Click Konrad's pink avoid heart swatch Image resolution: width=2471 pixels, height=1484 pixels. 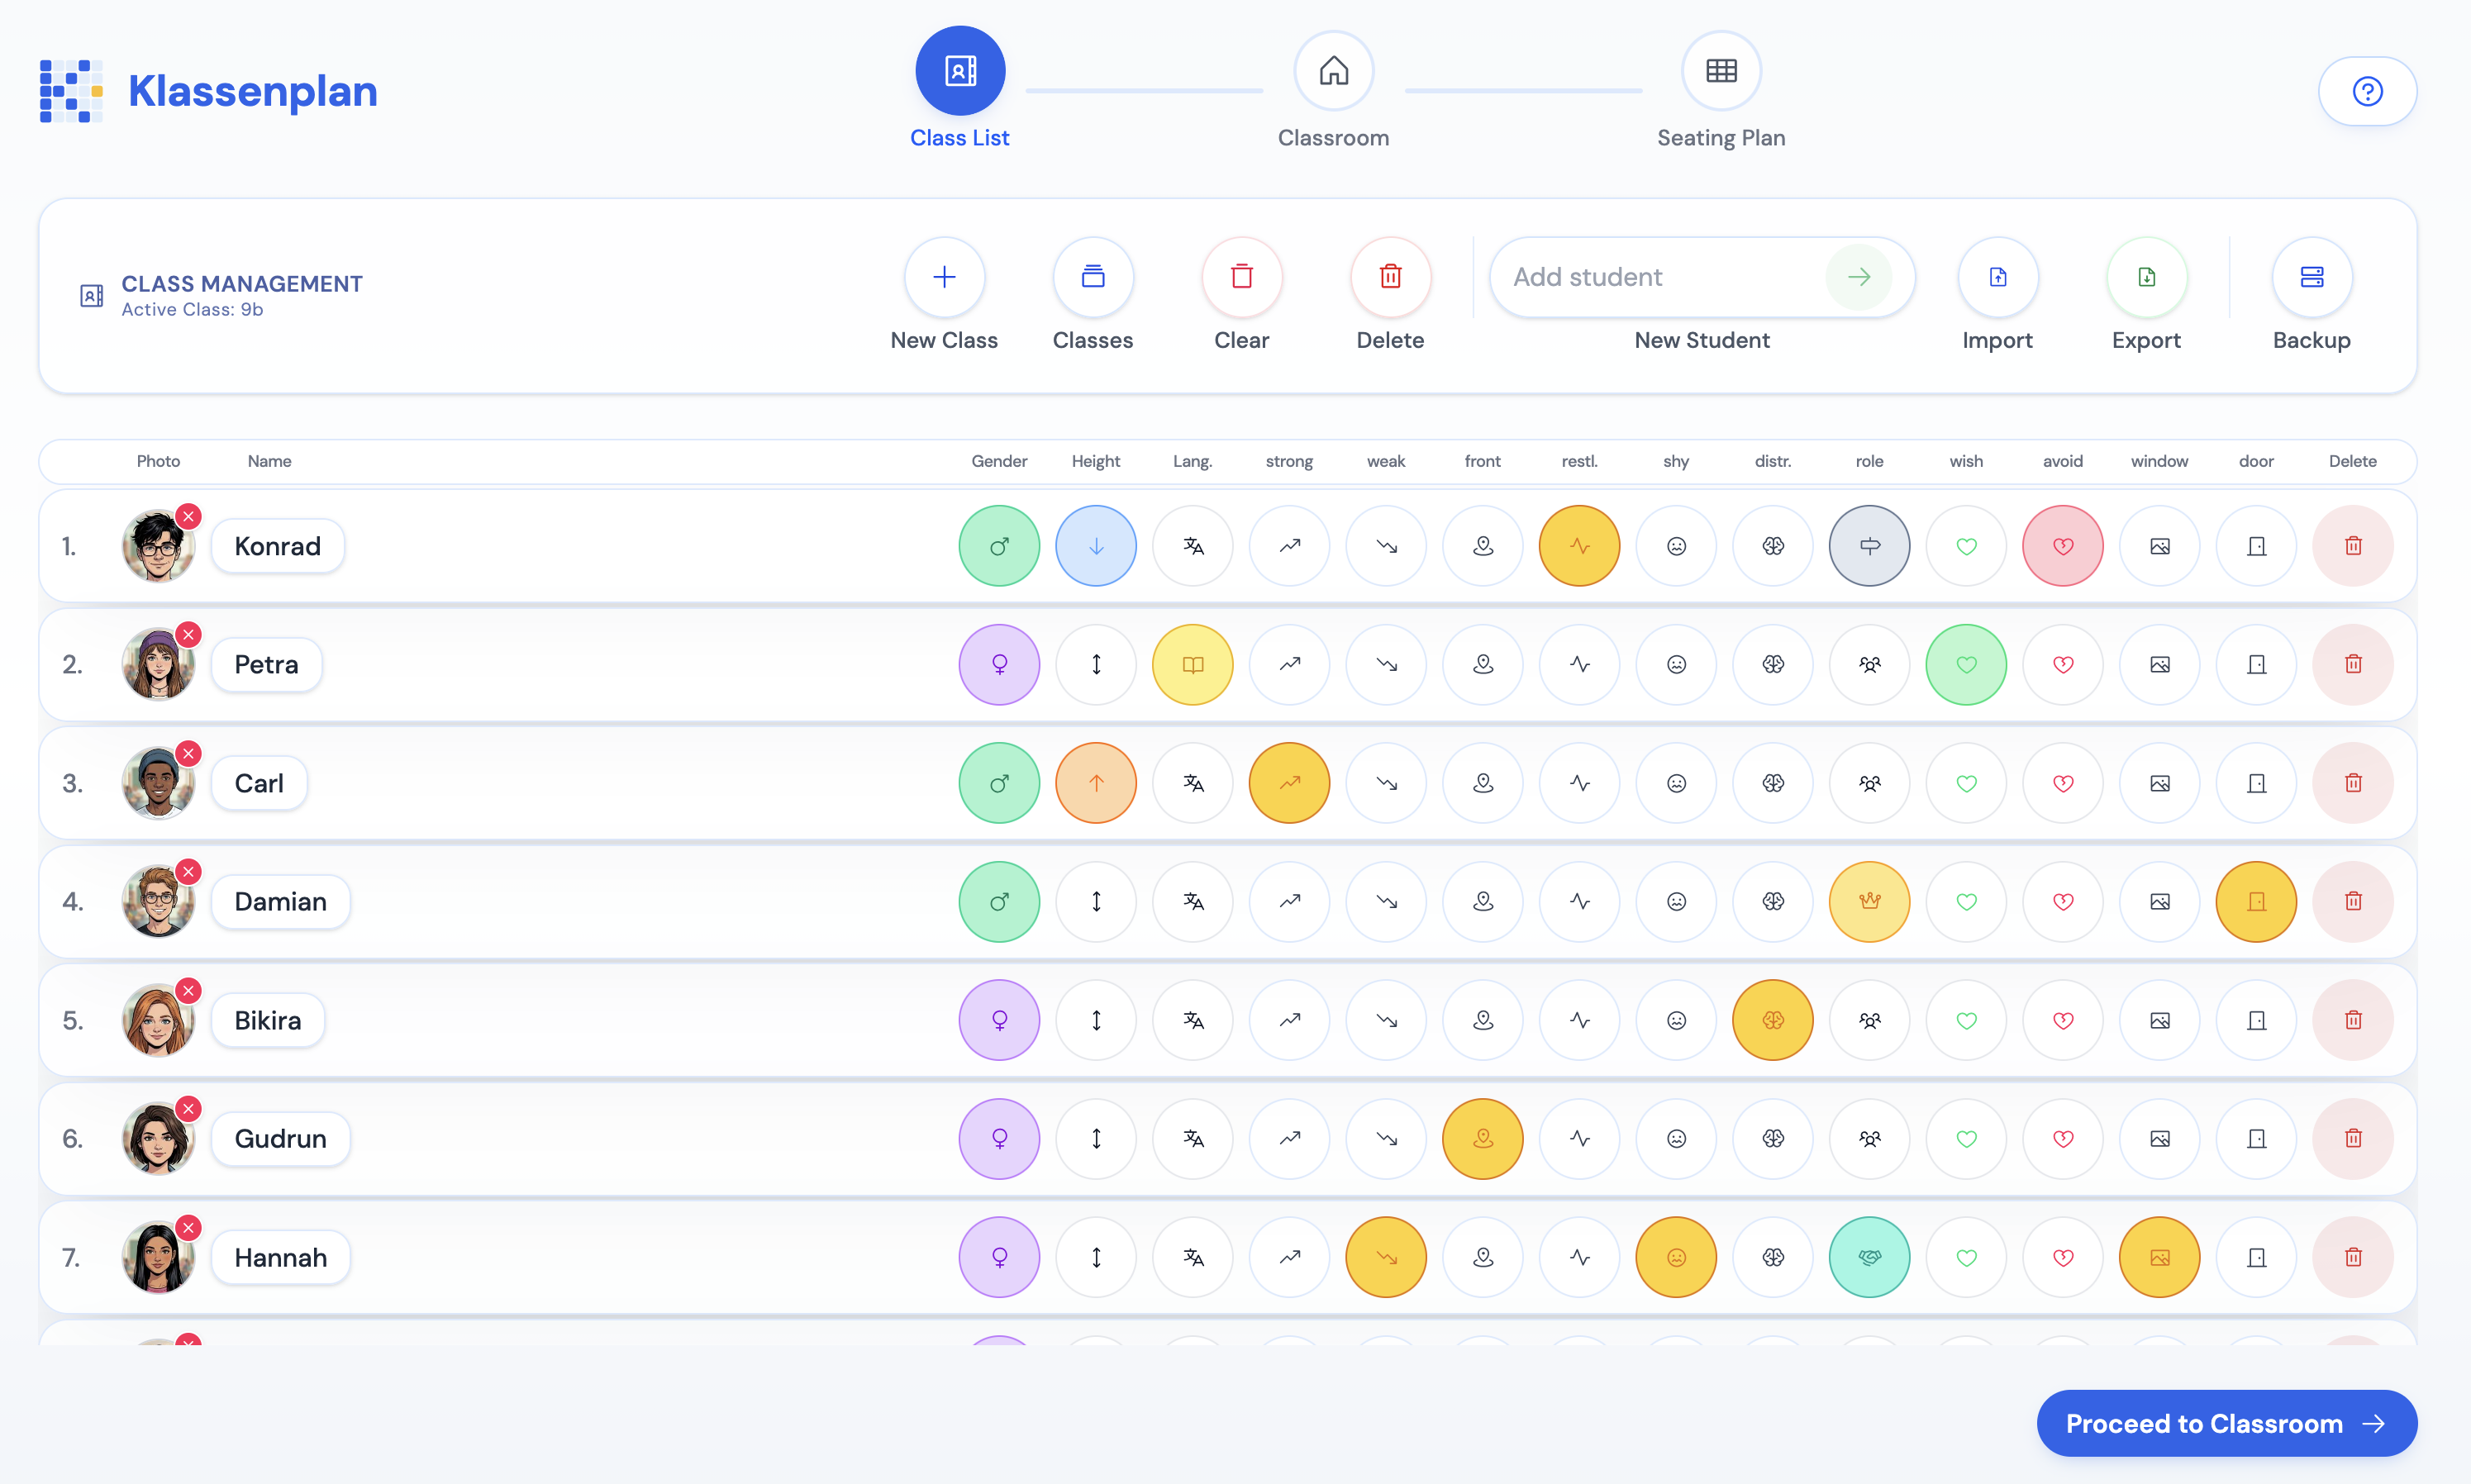tap(2062, 546)
